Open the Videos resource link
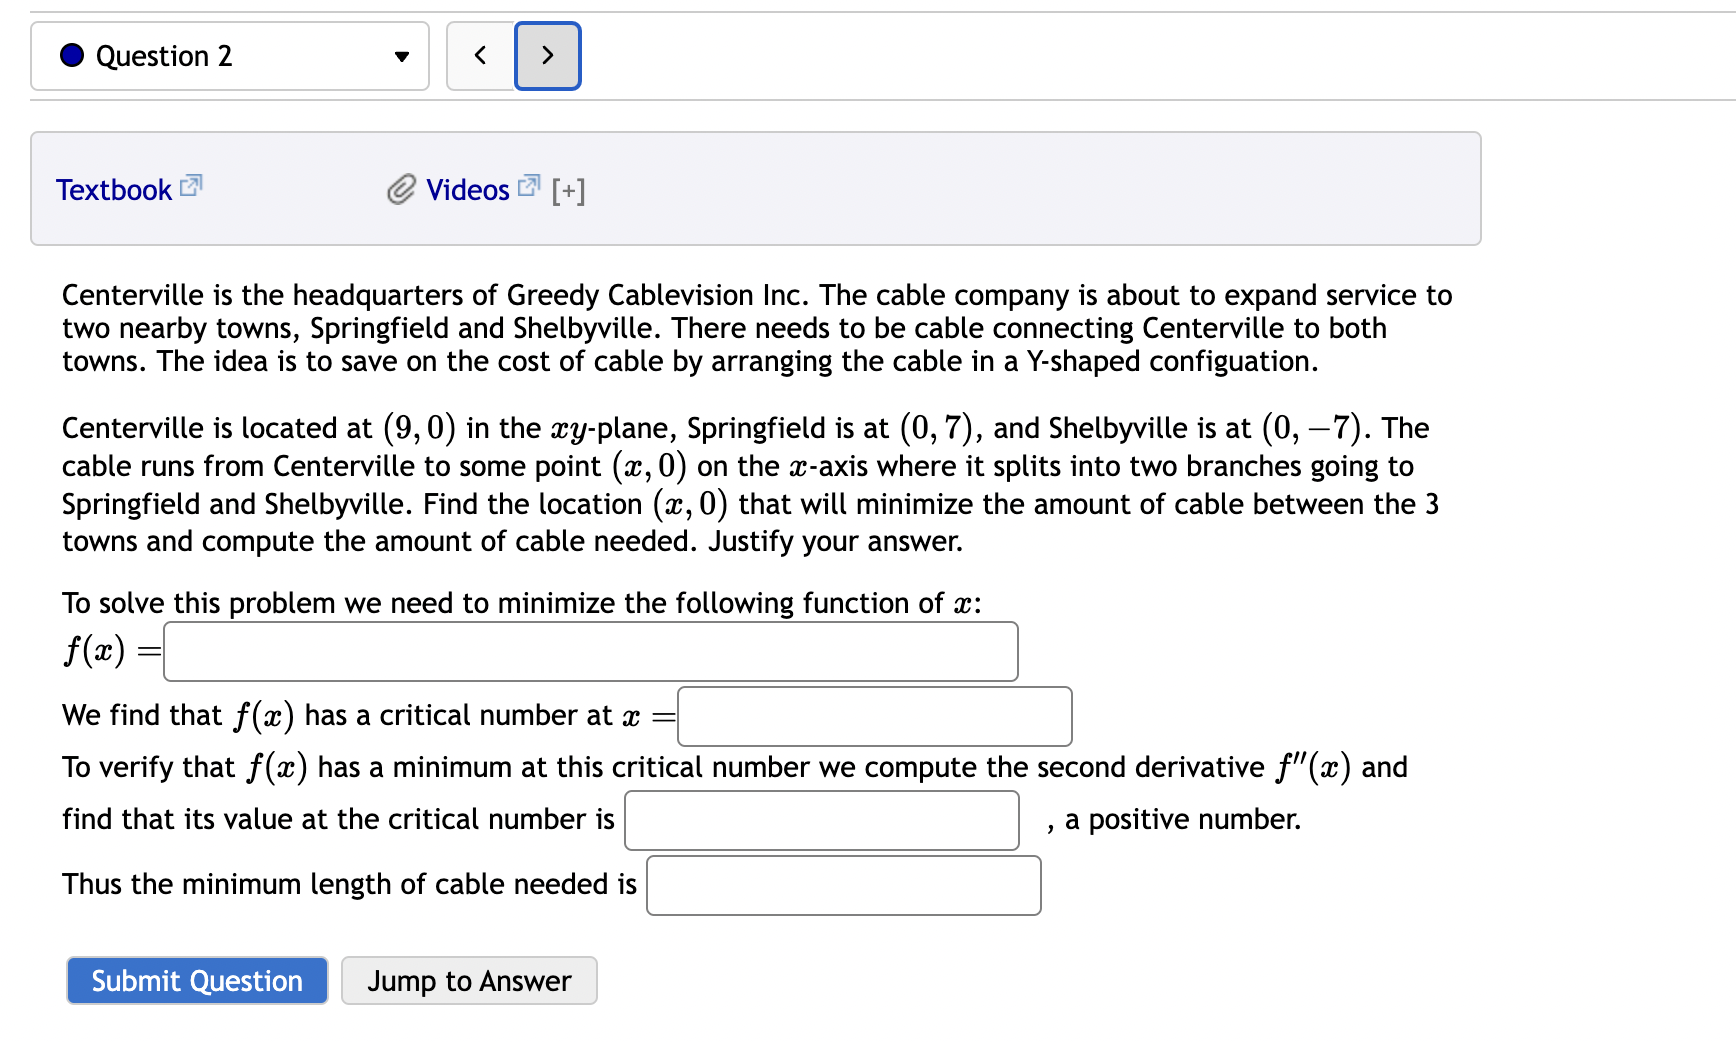This screenshot has width=1736, height=1042. coord(467,189)
